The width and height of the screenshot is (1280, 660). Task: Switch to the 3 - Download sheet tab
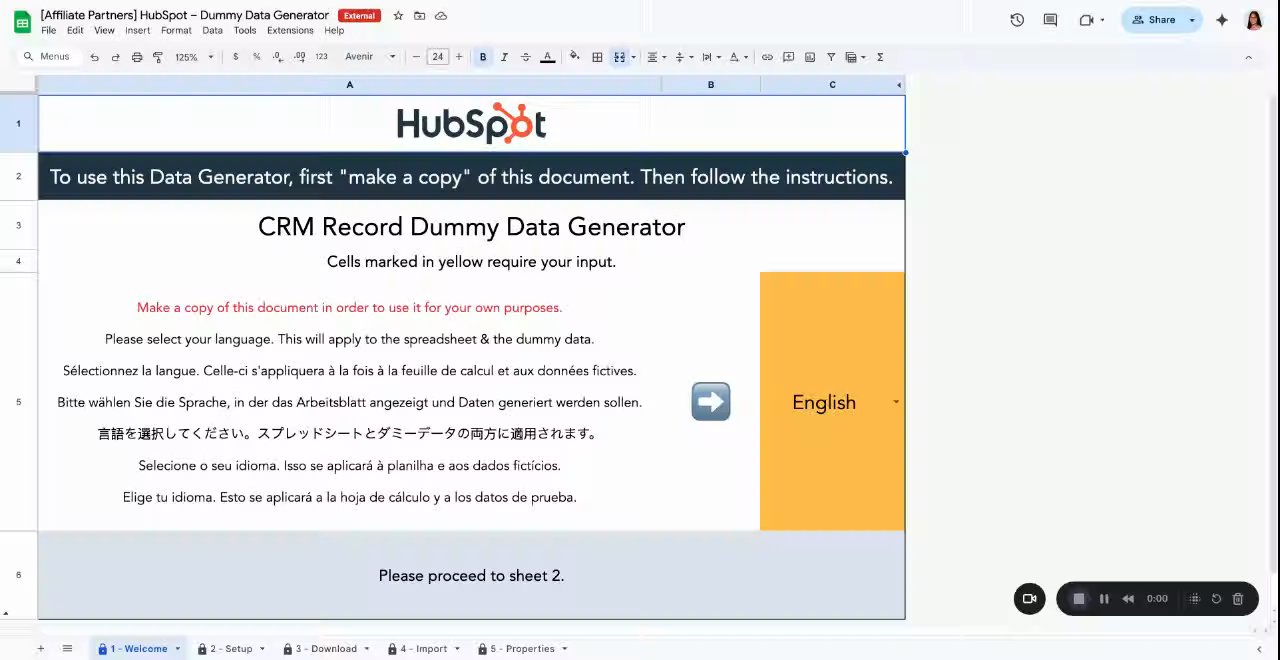(326, 649)
